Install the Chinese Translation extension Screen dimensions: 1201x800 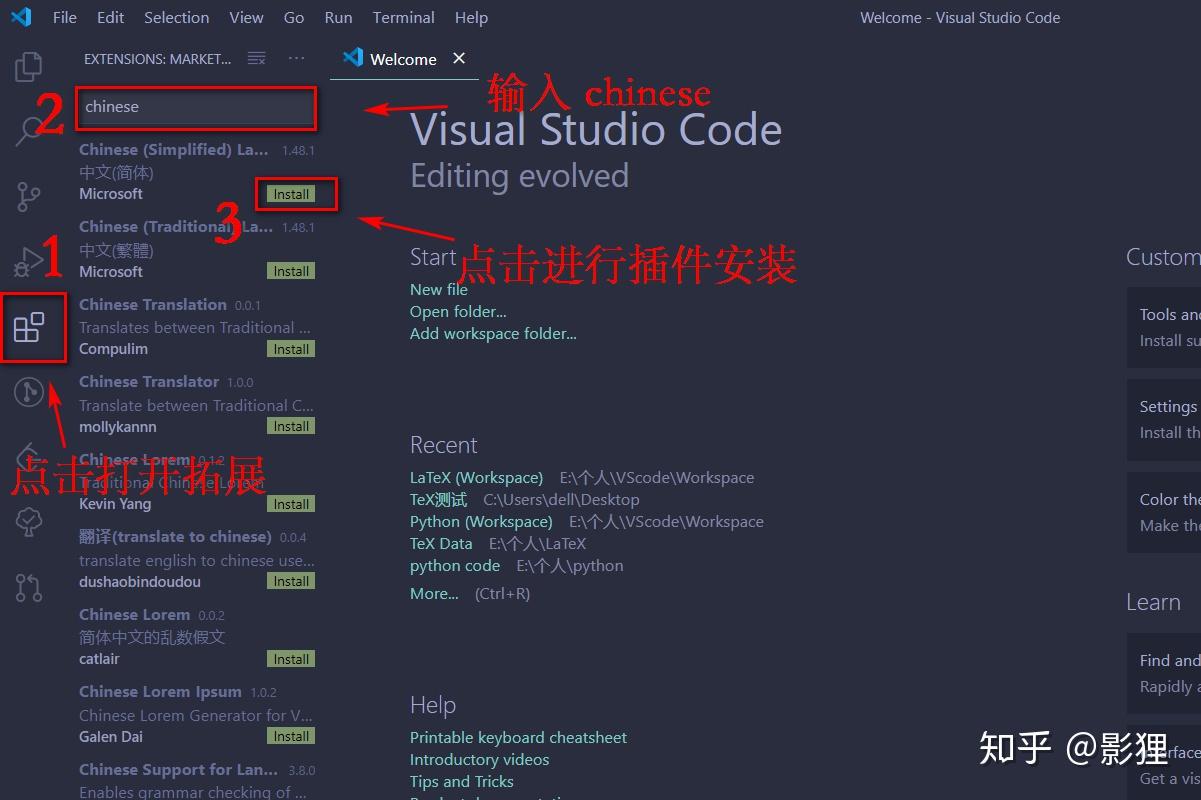(x=290, y=348)
